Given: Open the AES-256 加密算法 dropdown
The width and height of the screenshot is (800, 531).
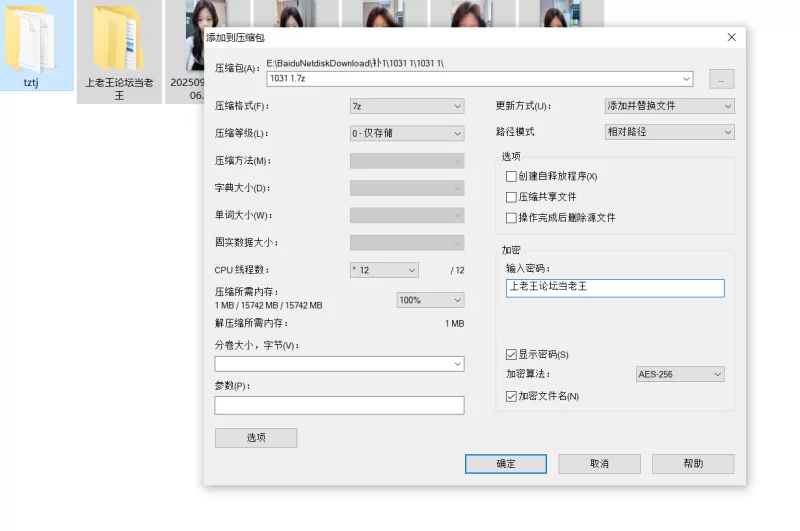Looking at the screenshot, I should coord(680,374).
